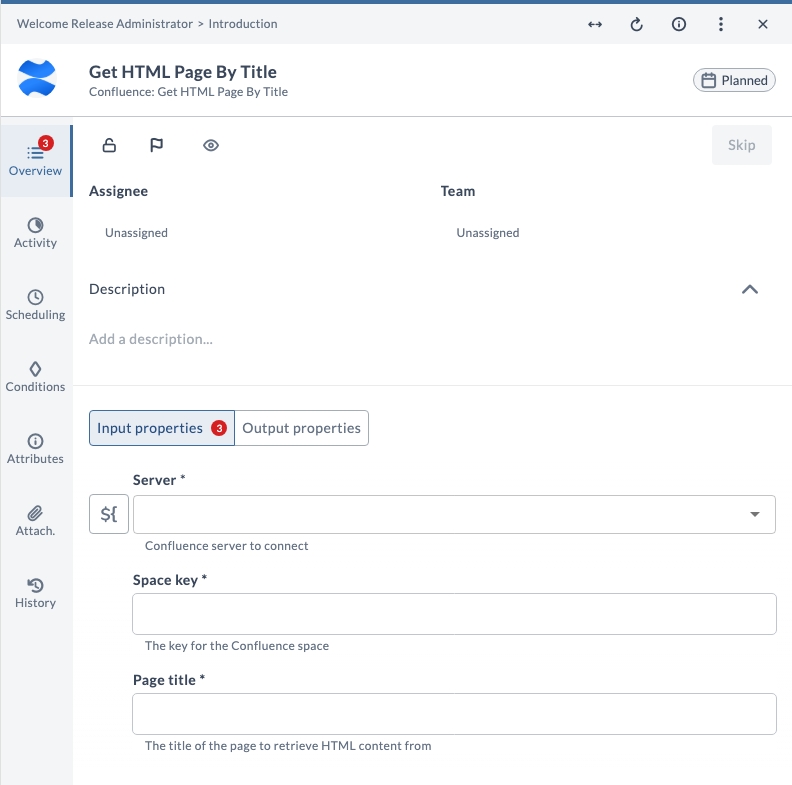Open the Attach. sidebar tab
Screen dimensions: 792x785
[35, 521]
